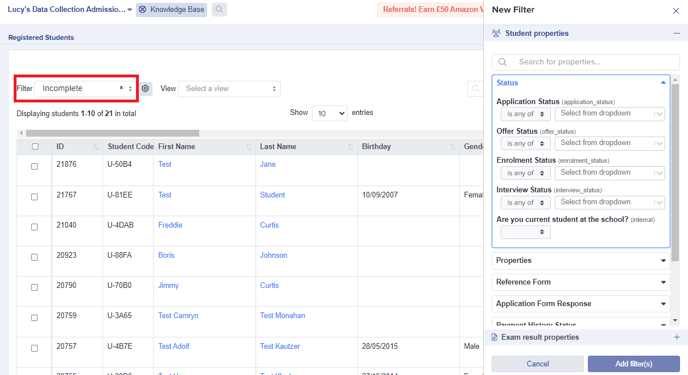Open filter settings gear icon
The width and height of the screenshot is (688, 375).
click(146, 89)
